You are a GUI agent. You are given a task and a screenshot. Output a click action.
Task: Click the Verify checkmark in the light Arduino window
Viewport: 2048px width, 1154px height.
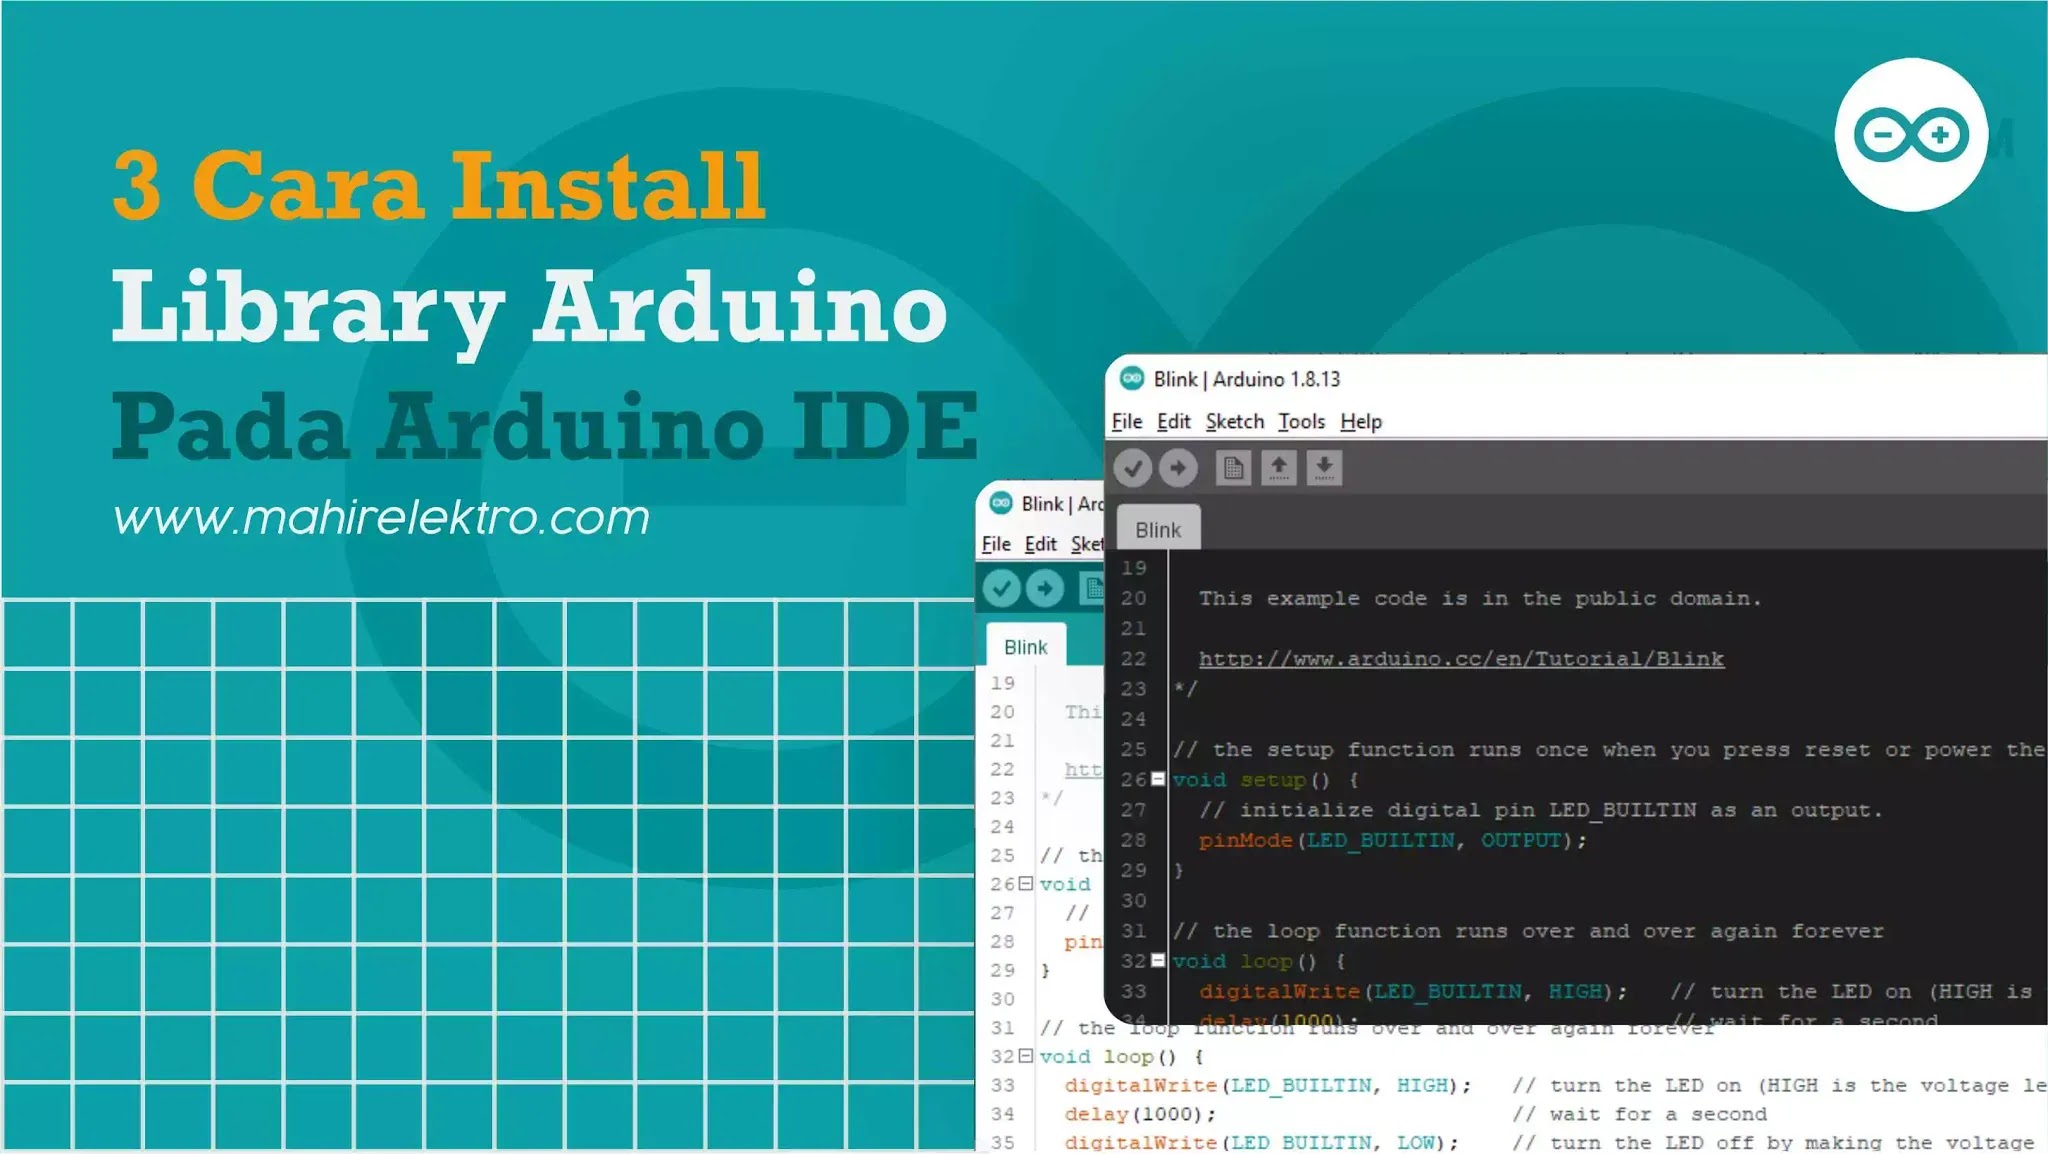pos(1001,588)
